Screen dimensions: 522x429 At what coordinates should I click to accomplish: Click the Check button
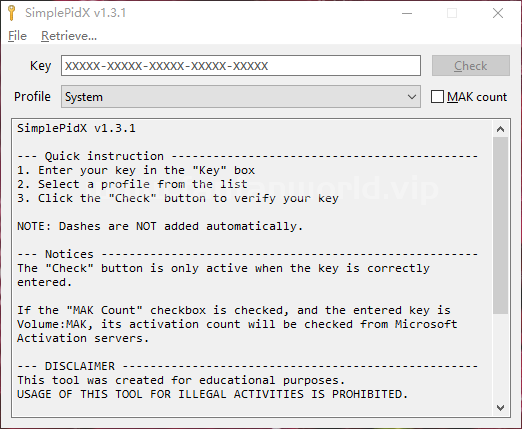pyautogui.click(x=471, y=66)
